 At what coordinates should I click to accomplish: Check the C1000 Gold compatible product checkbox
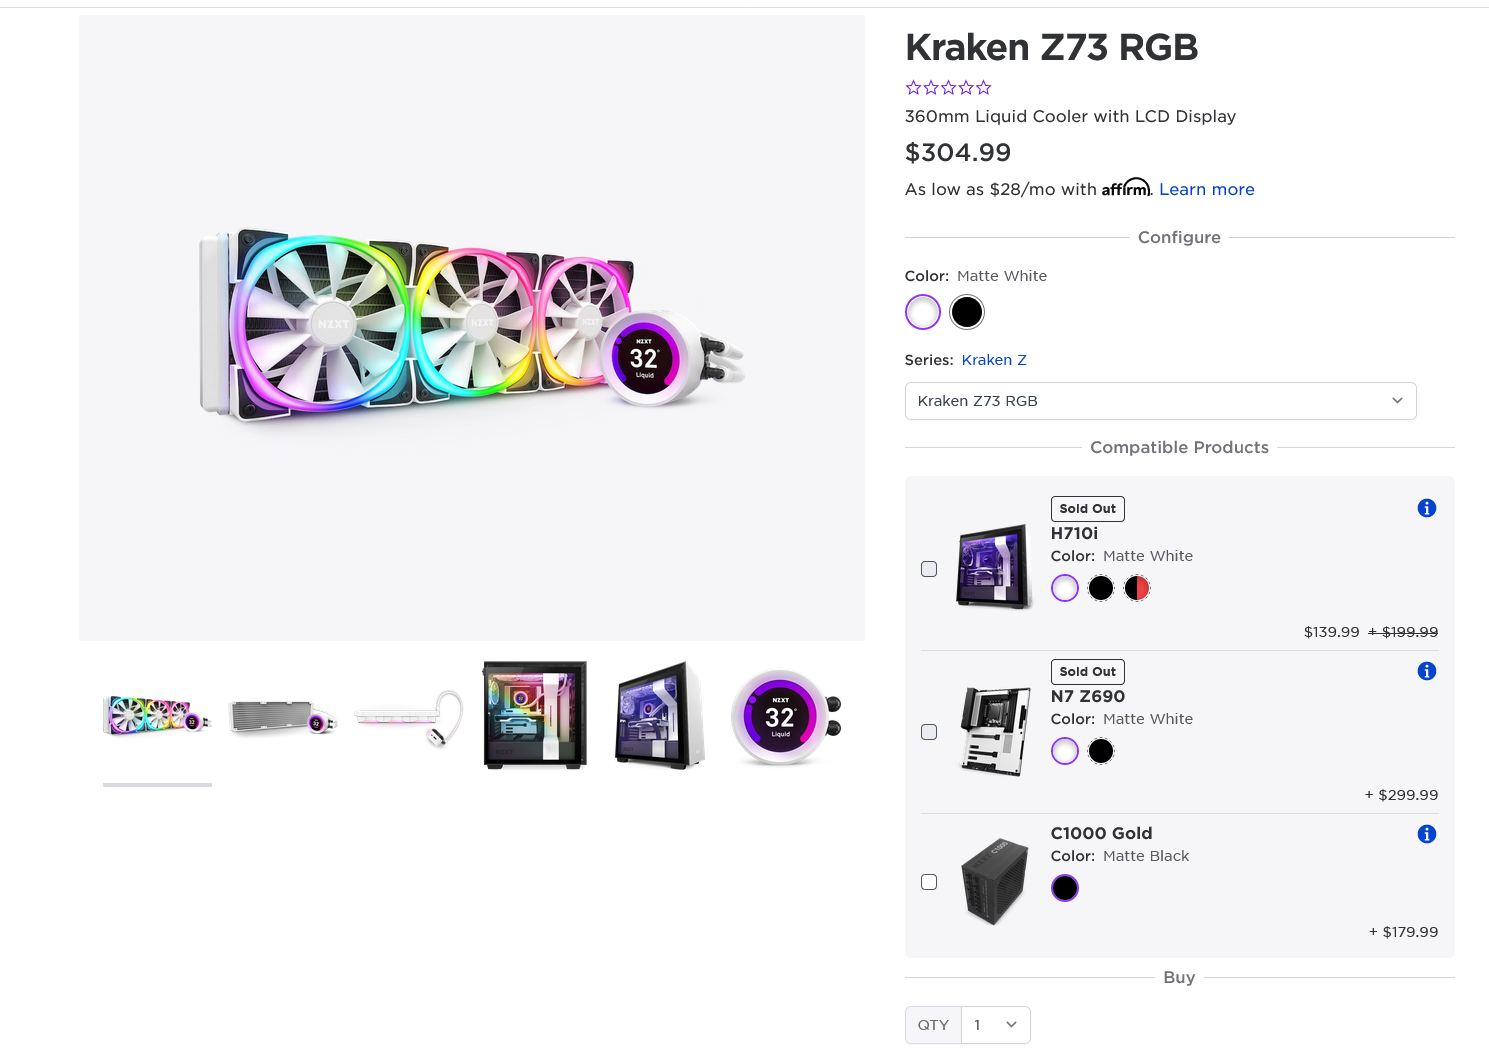click(x=929, y=882)
